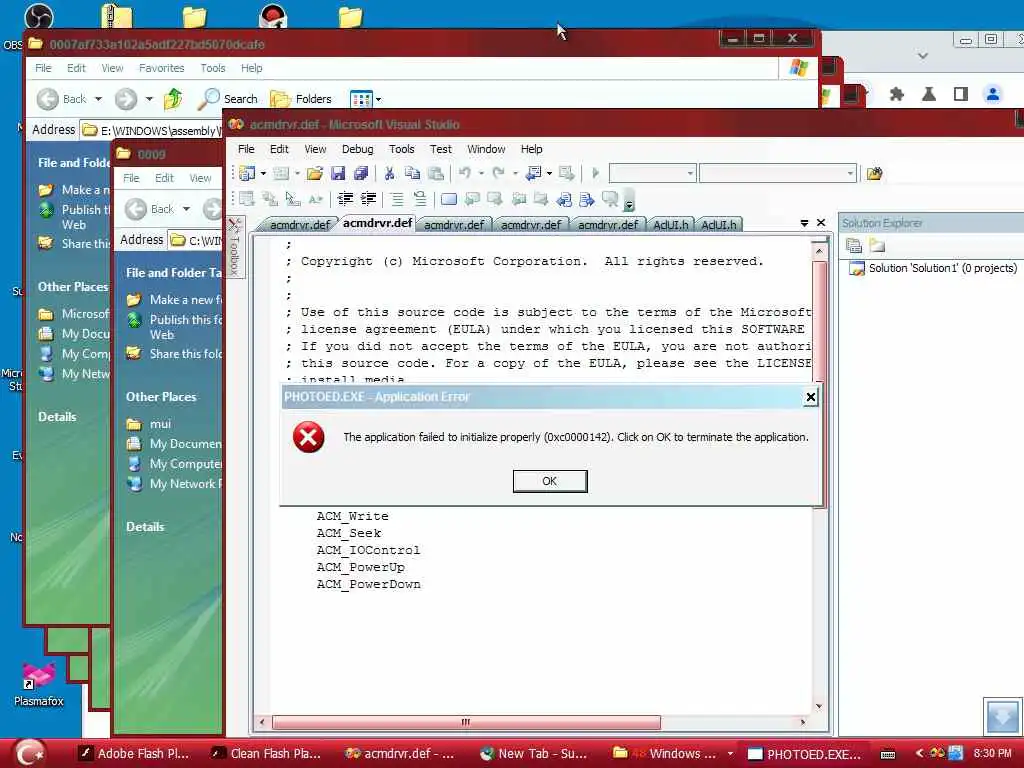The height and width of the screenshot is (768, 1024).
Task: Click Cut scissors icon in Visual Studio
Action: (x=389, y=173)
